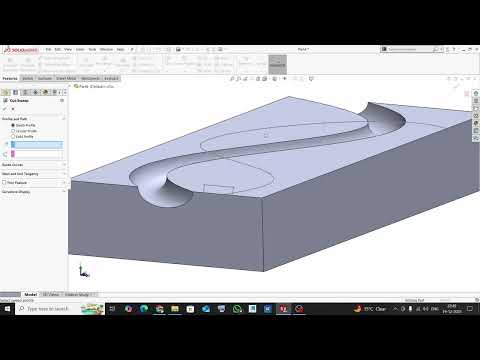Expand the Thin Feature section arrow

point(64,183)
